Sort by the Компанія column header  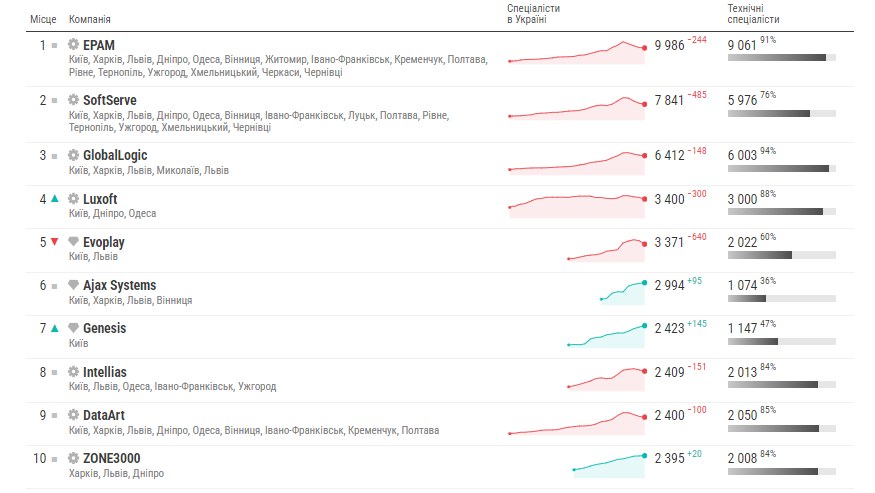[x=89, y=19]
